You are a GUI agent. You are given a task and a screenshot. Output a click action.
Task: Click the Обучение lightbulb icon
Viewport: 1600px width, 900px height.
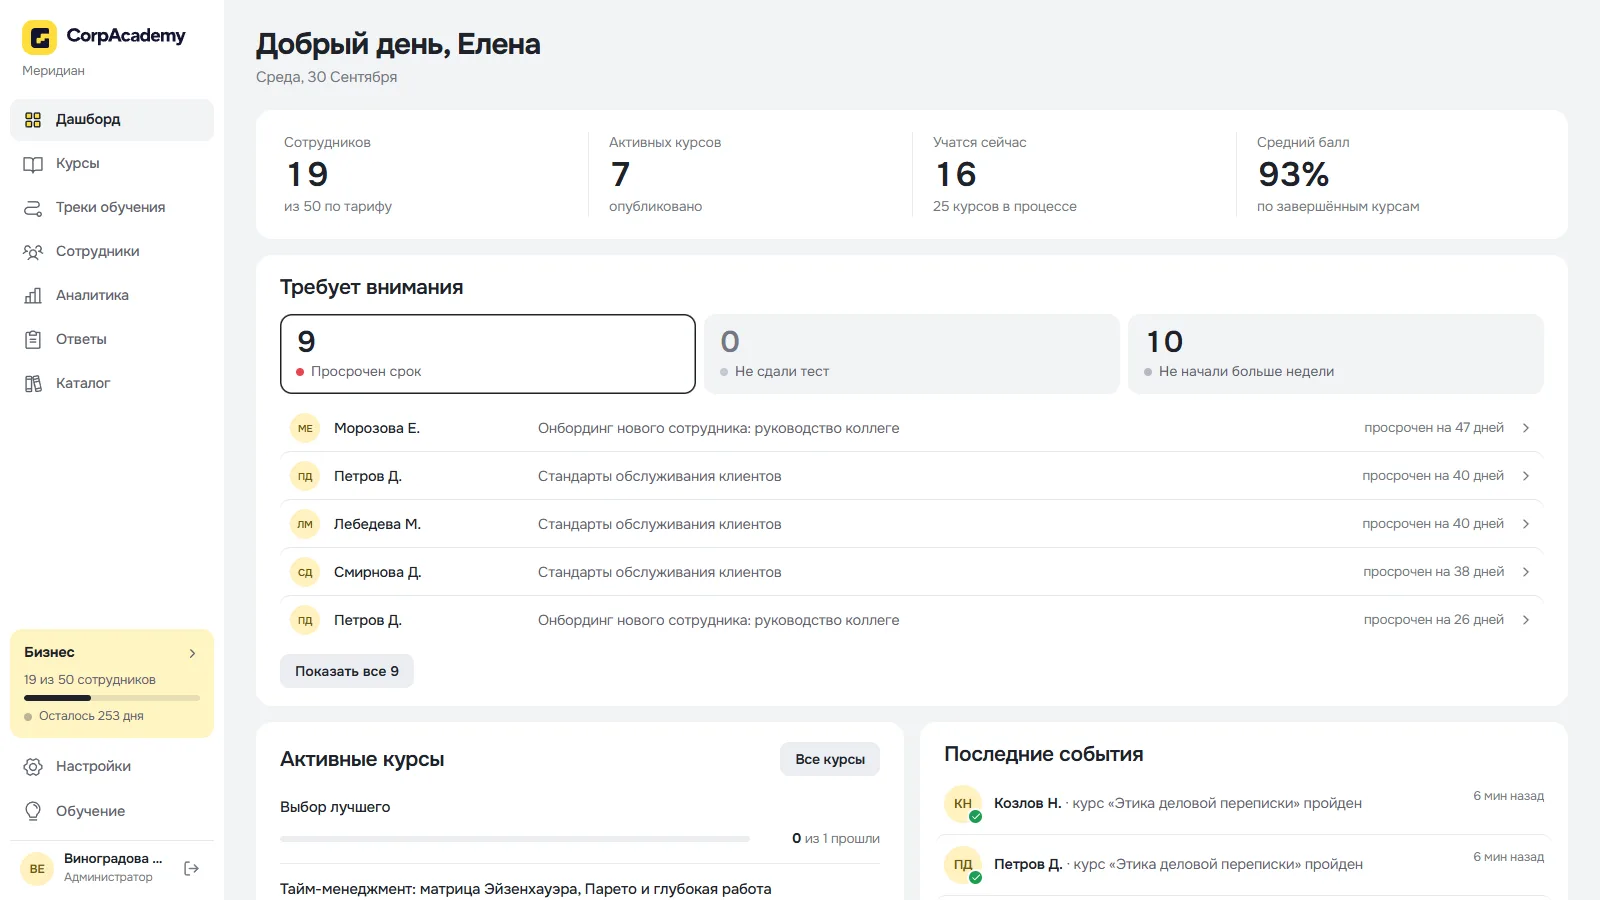click(33, 811)
